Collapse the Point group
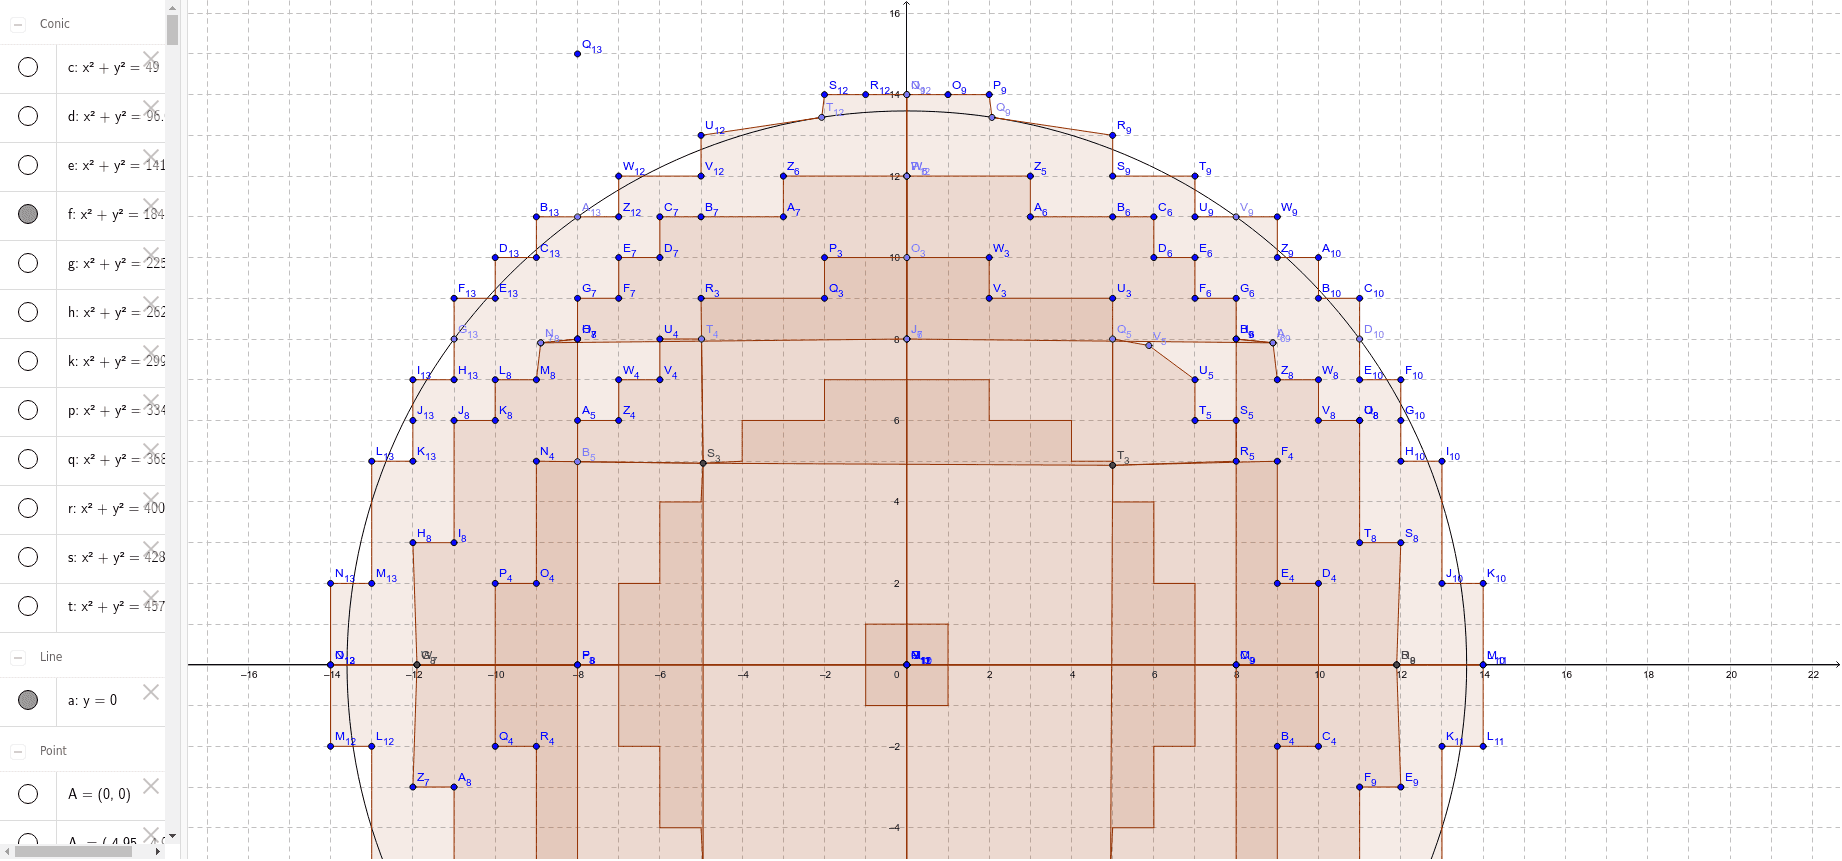Screen dimensions: 1842x861 (x=18, y=751)
